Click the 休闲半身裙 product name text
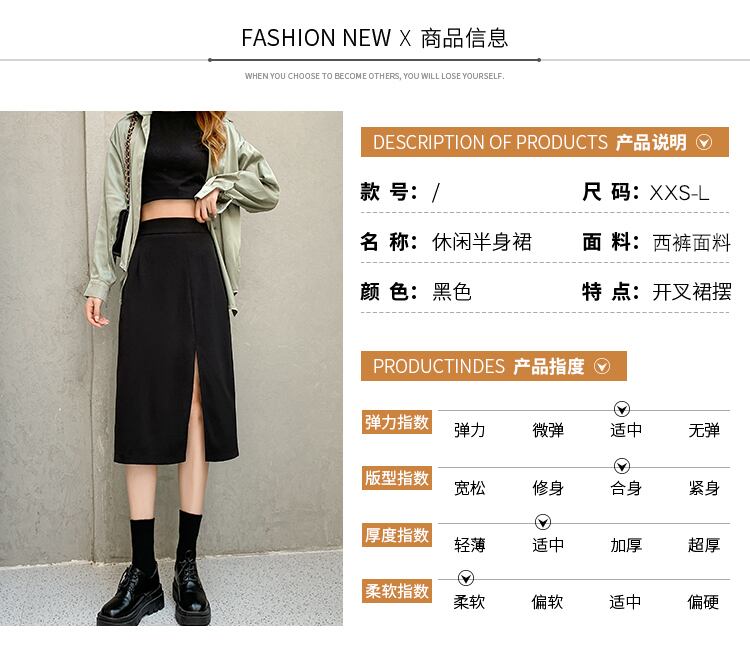Screen dimensions: 750x648 pos(482,242)
